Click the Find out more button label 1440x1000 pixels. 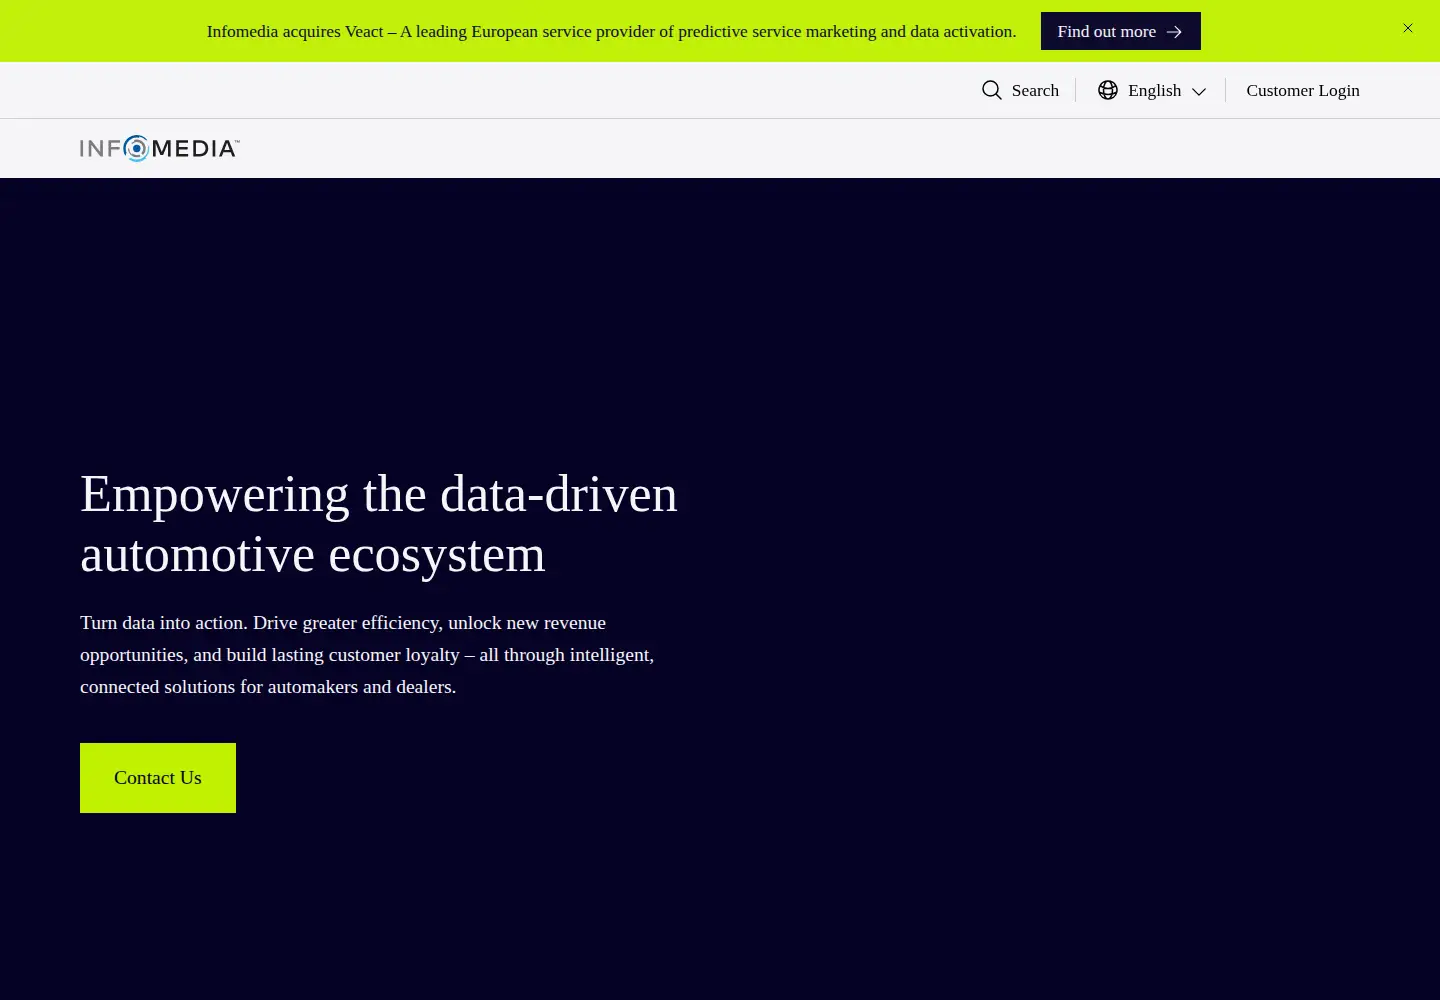(1106, 32)
